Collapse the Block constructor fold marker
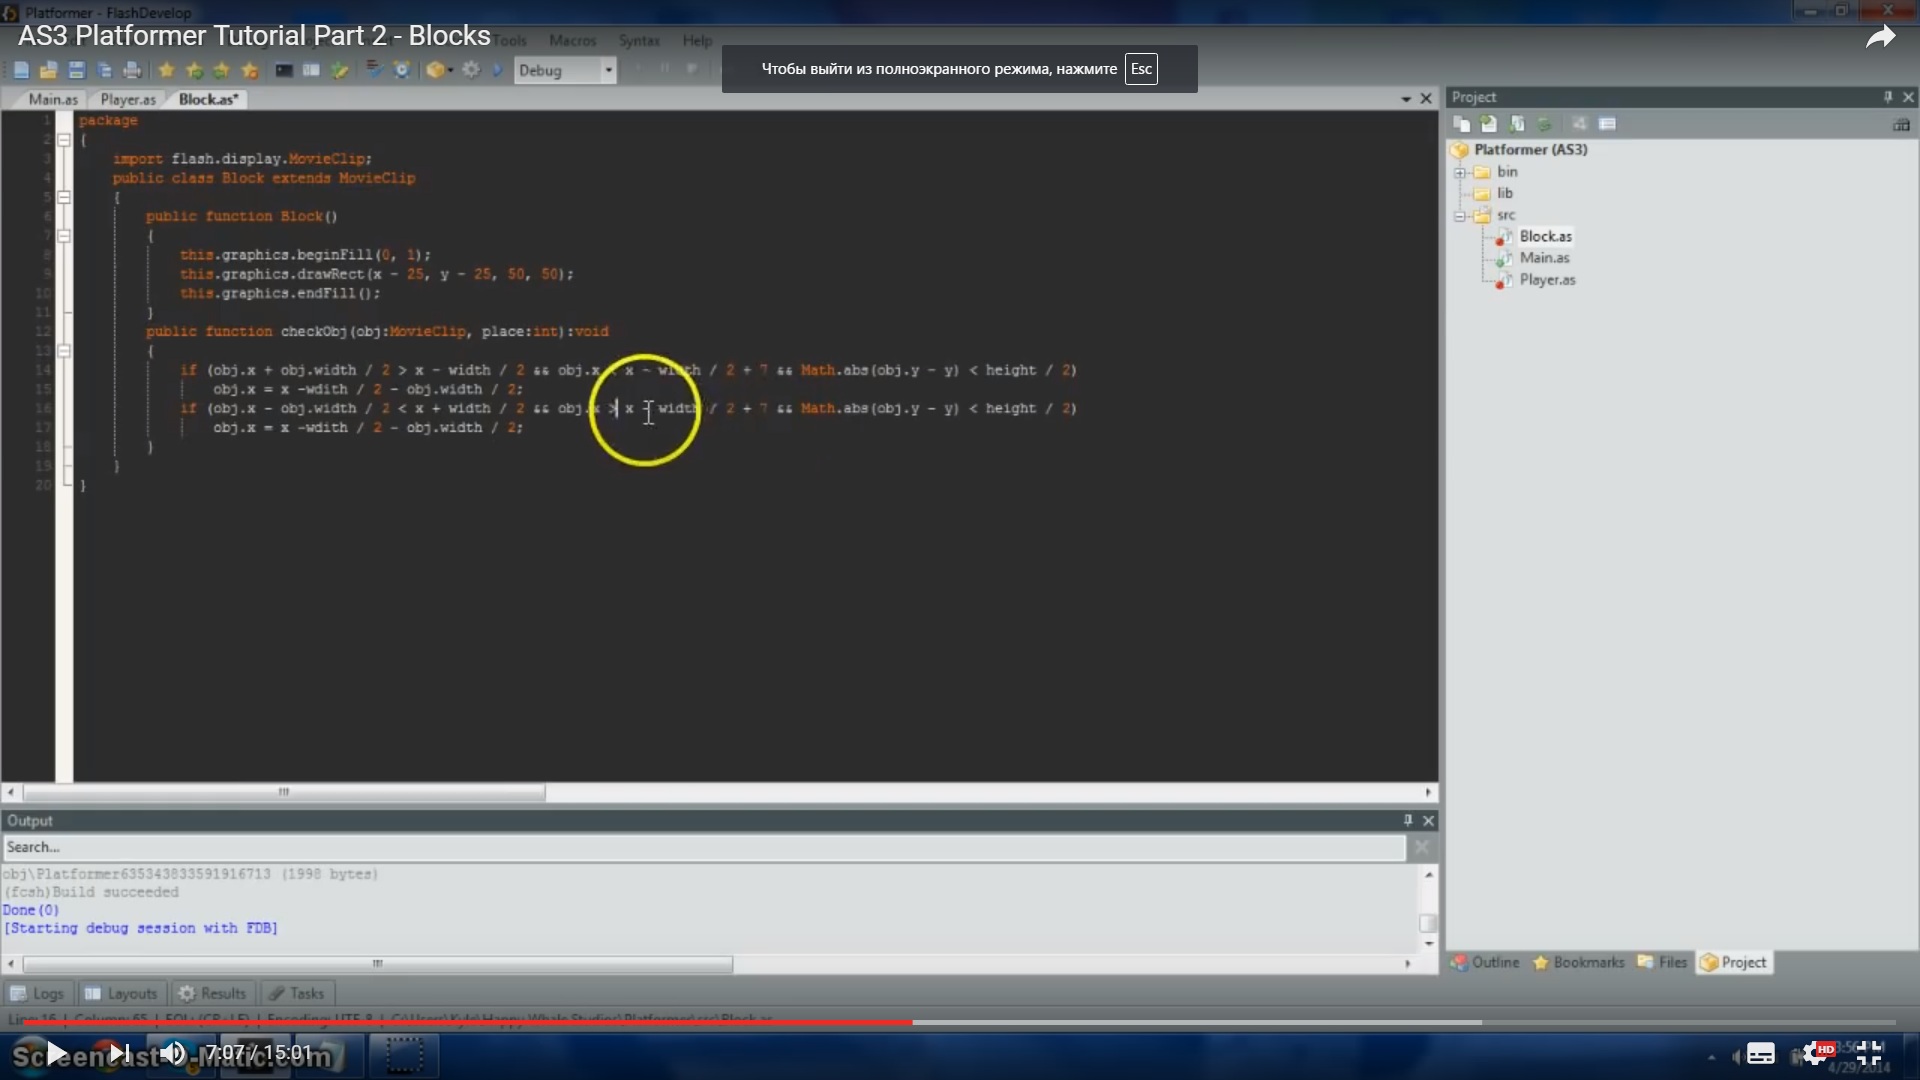1920x1080 pixels. tap(64, 236)
